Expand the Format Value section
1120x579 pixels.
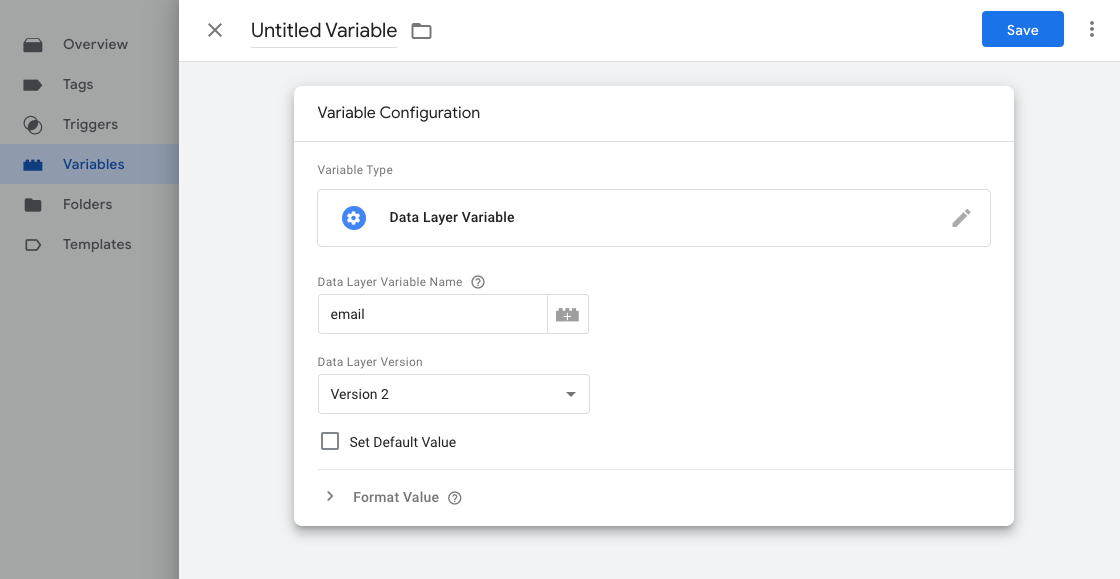tap(330, 496)
